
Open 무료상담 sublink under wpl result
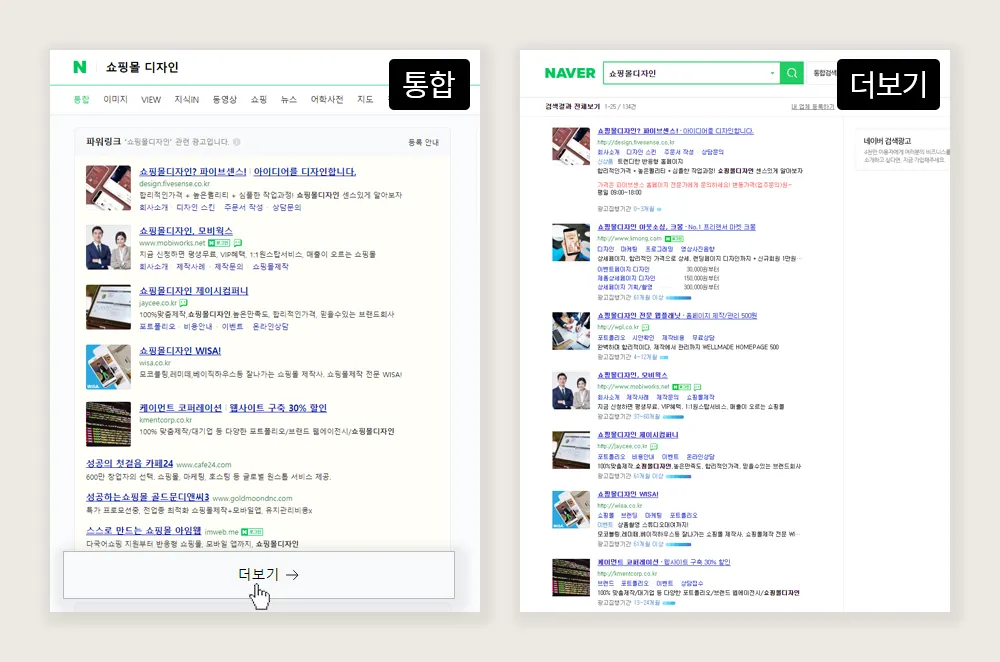click(x=703, y=338)
